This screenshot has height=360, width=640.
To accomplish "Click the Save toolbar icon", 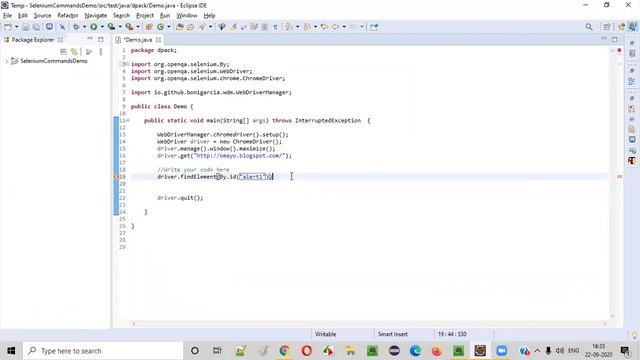I will [x=25, y=27].
